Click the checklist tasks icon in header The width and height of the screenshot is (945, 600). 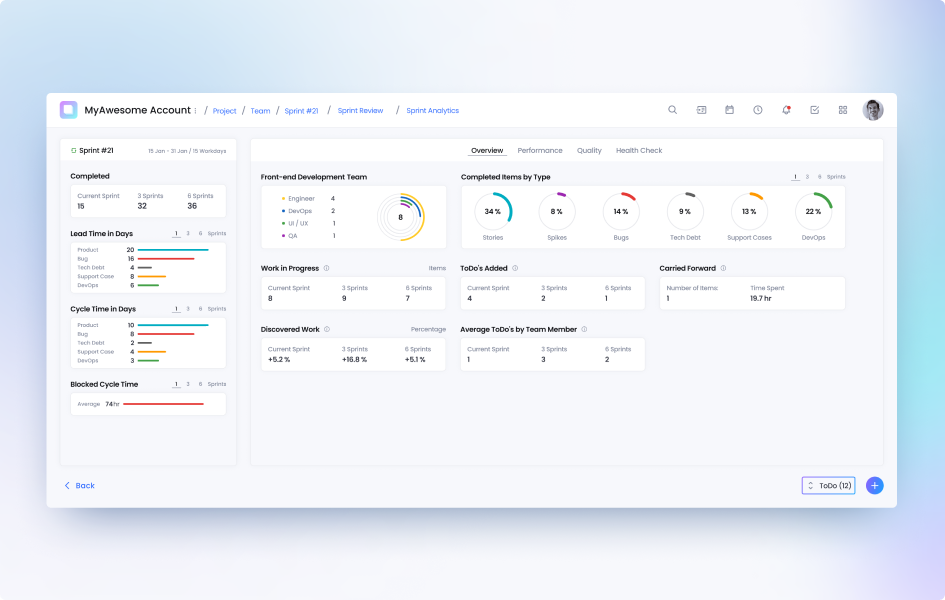point(814,110)
